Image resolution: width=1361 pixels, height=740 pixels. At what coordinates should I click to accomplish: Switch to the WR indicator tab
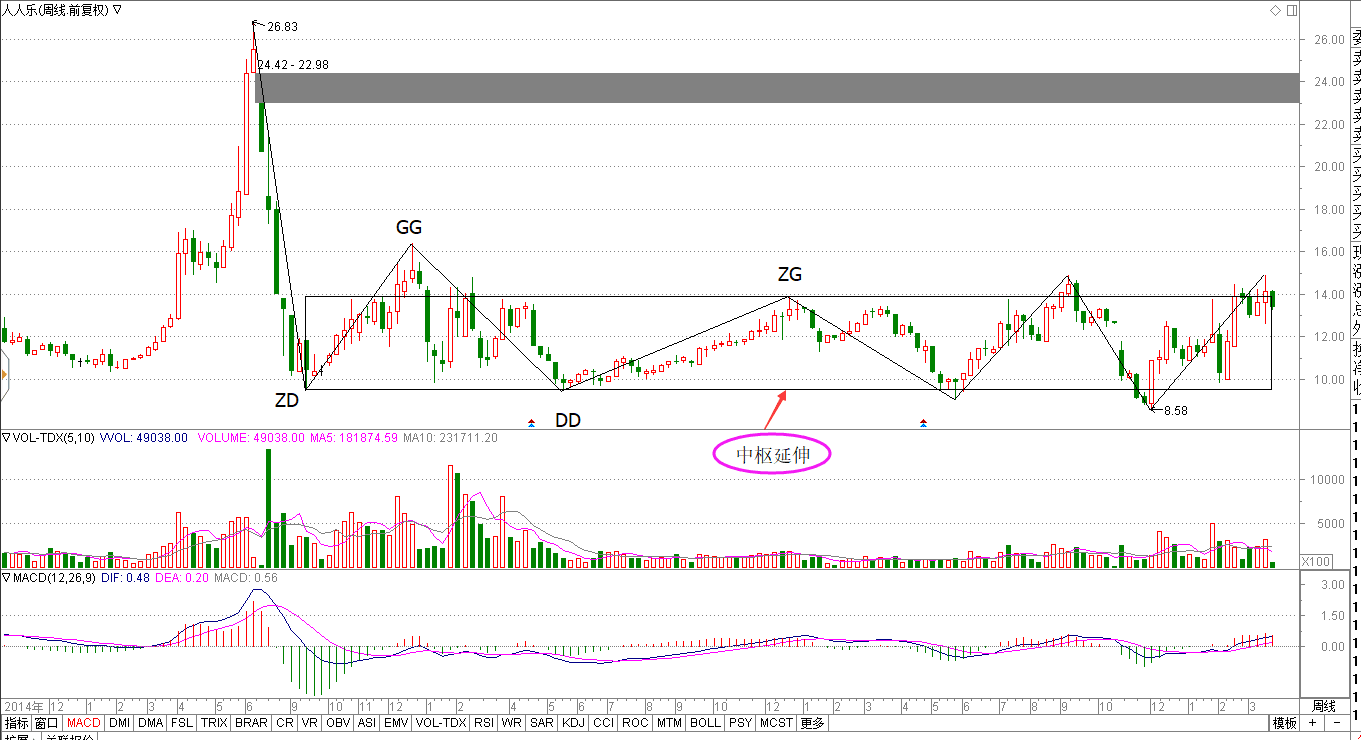click(x=512, y=723)
